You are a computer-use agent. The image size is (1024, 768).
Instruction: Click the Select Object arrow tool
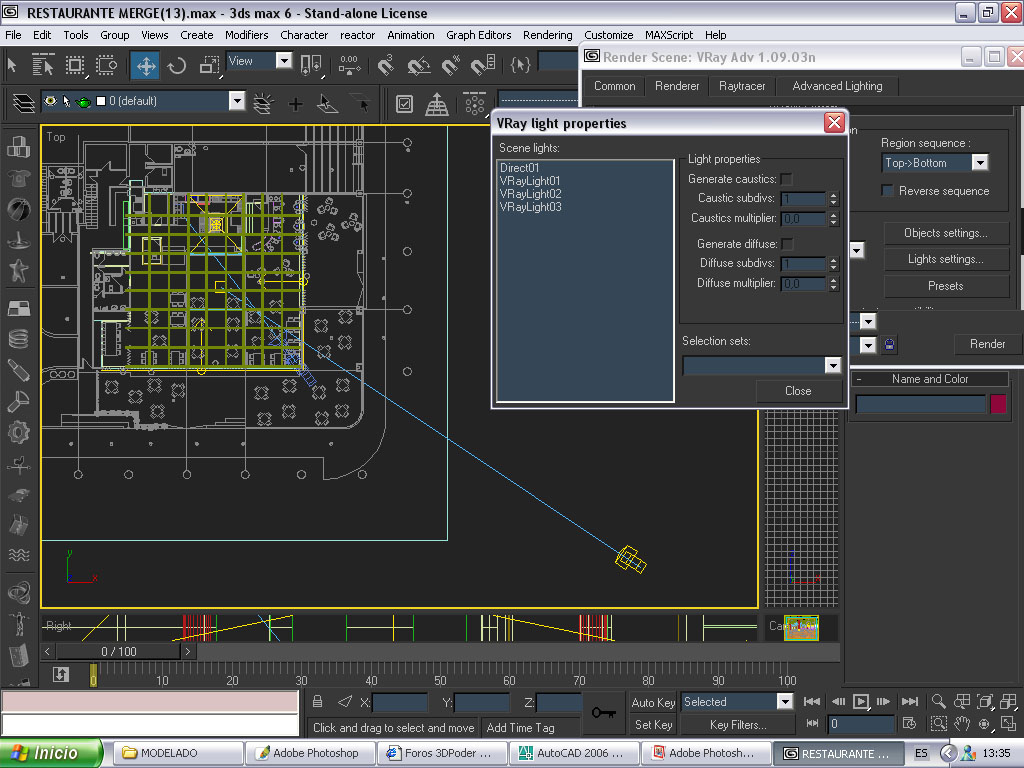[12, 65]
